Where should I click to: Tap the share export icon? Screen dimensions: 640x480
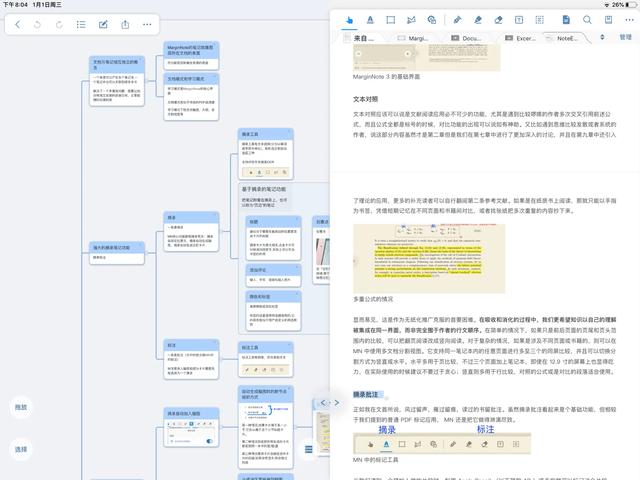[x=125, y=24]
